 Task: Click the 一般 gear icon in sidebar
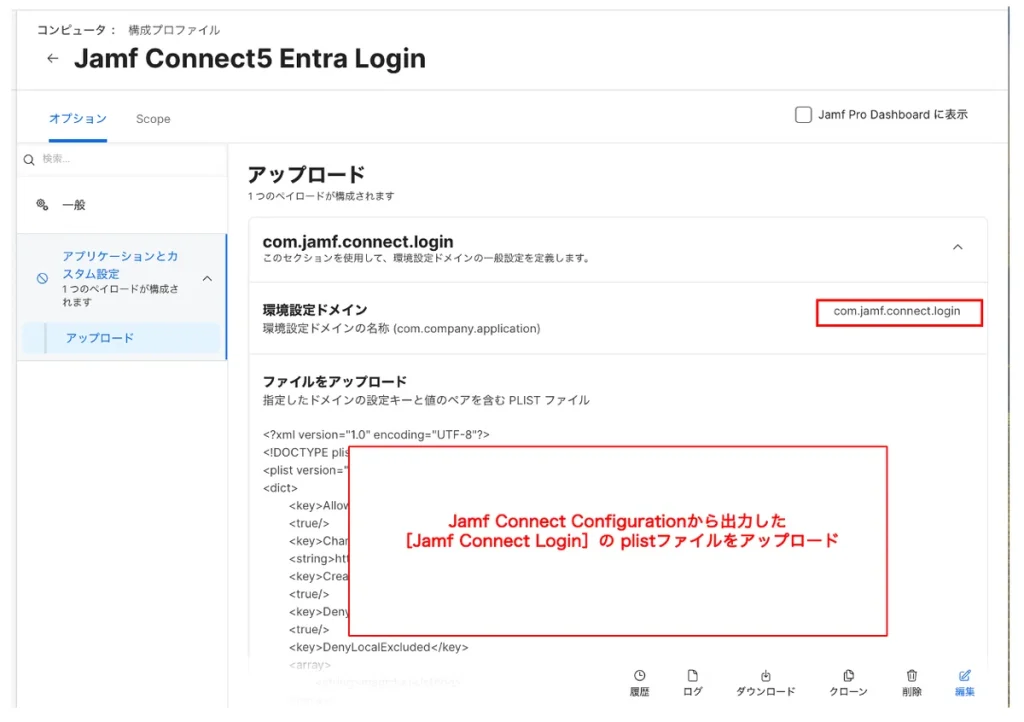[x=42, y=205]
